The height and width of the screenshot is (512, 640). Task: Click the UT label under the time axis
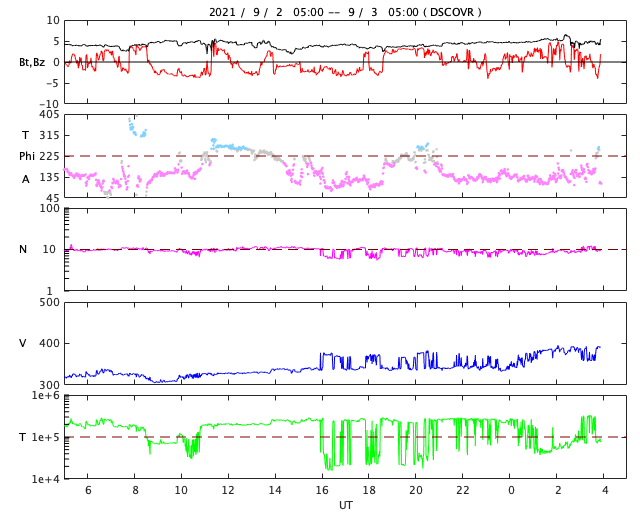tap(345, 505)
